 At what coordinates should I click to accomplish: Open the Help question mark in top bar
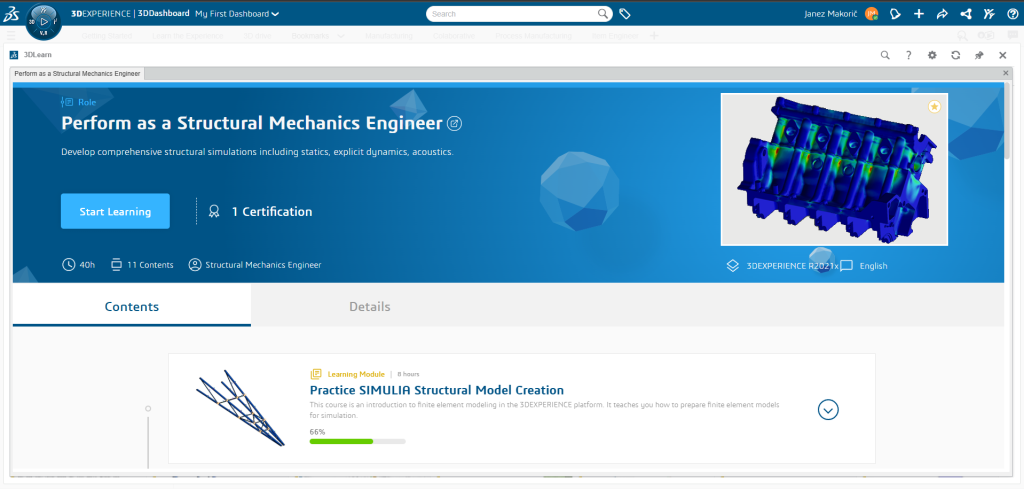1012,14
